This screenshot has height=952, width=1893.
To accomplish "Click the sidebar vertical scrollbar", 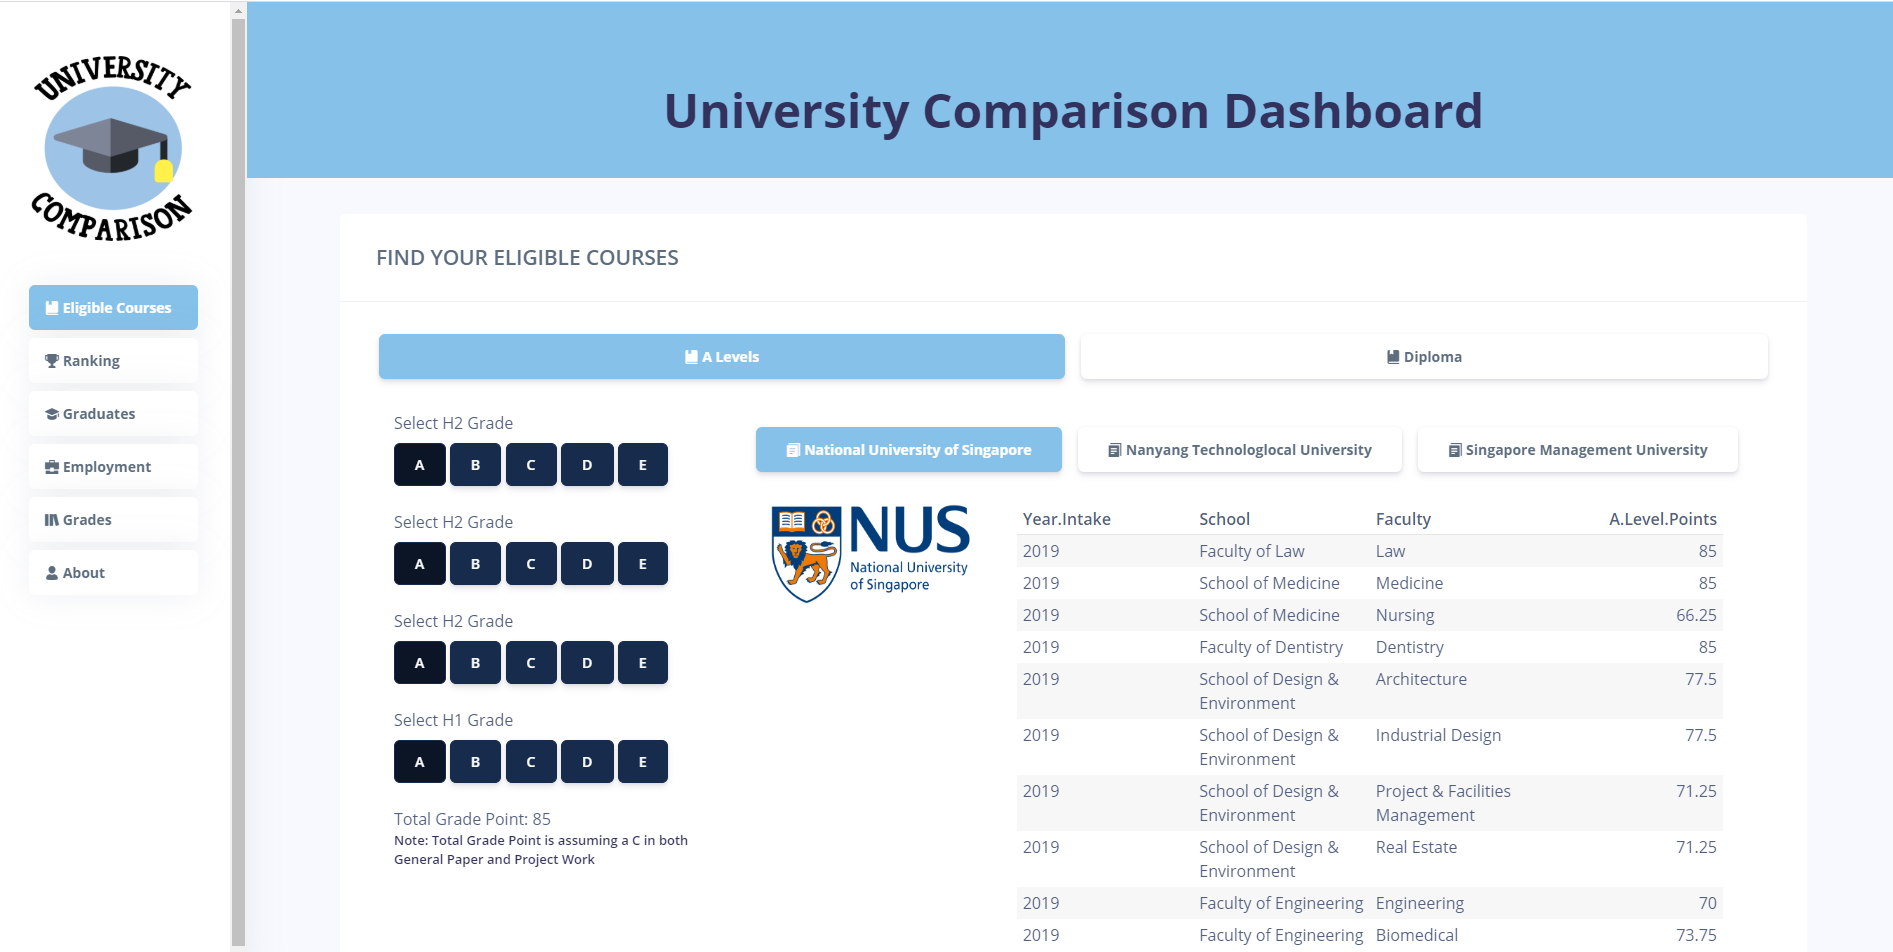I will [x=238, y=480].
